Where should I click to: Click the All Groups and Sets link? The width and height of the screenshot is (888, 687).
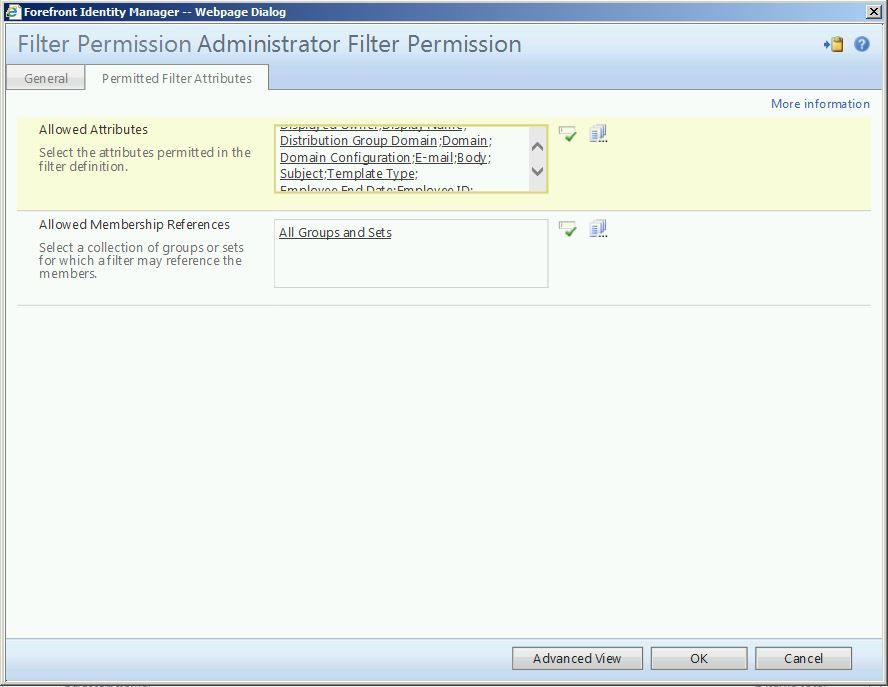click(335, 232)
